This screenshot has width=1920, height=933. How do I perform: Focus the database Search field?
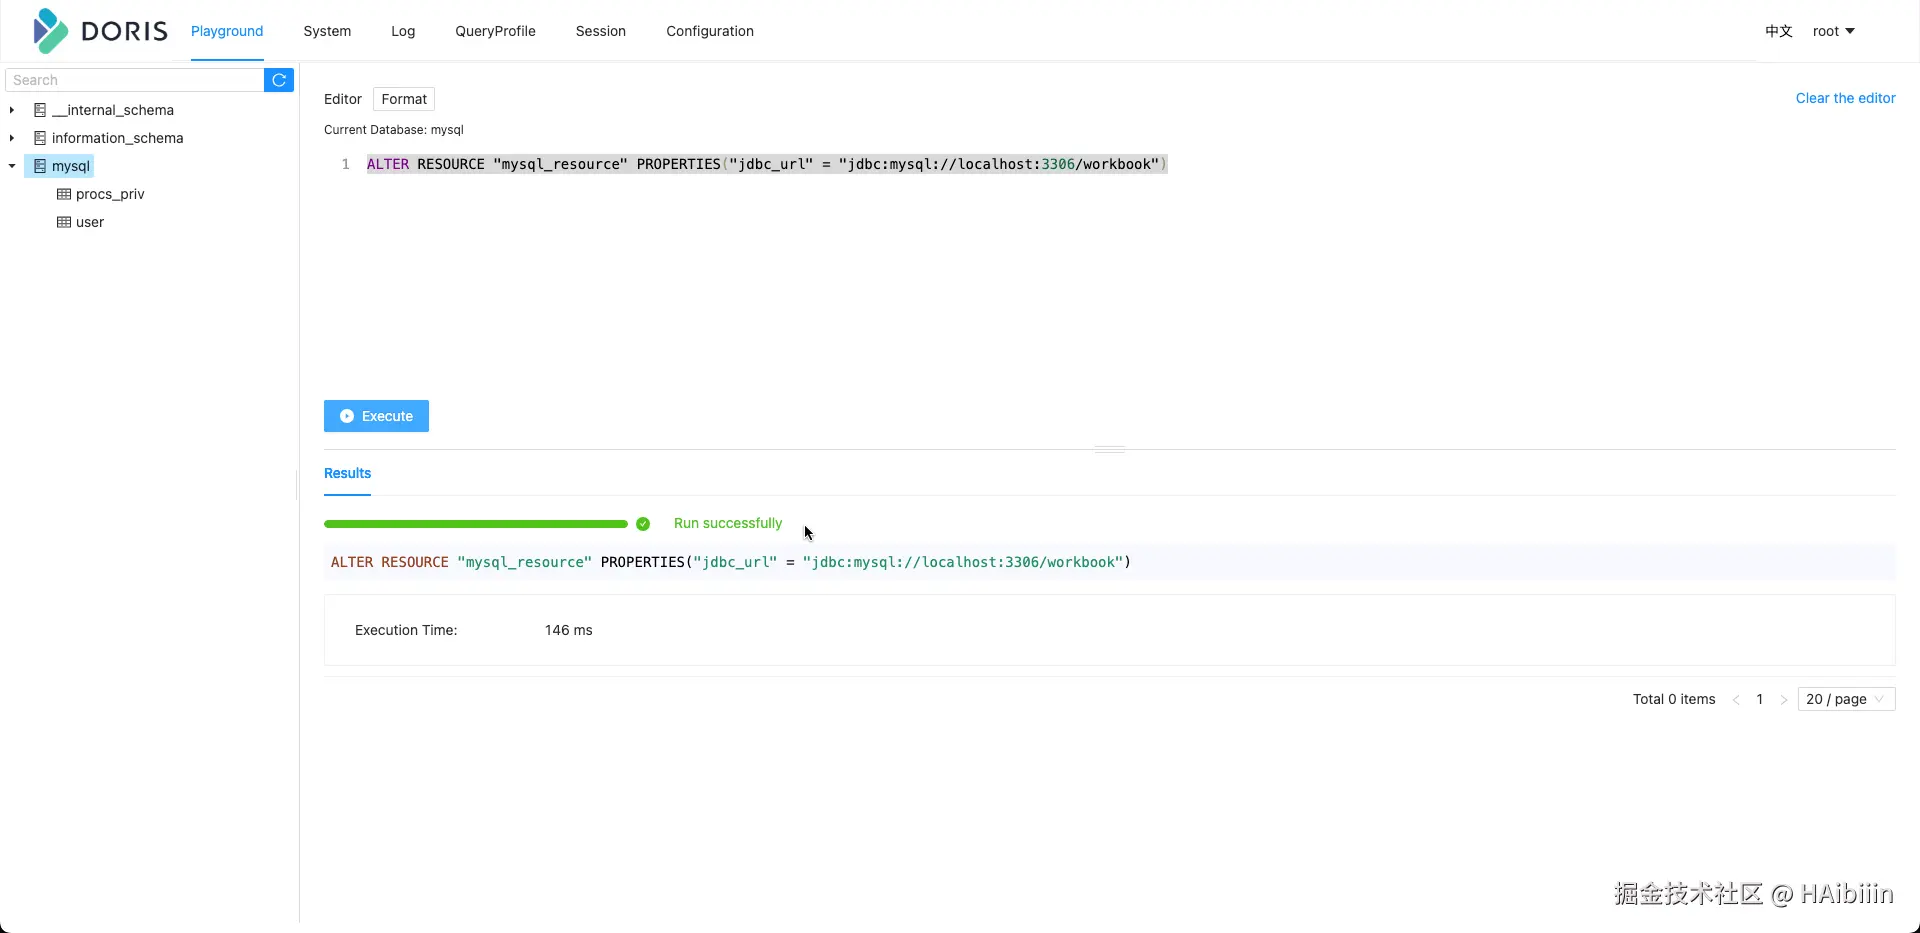pos(135,80)
